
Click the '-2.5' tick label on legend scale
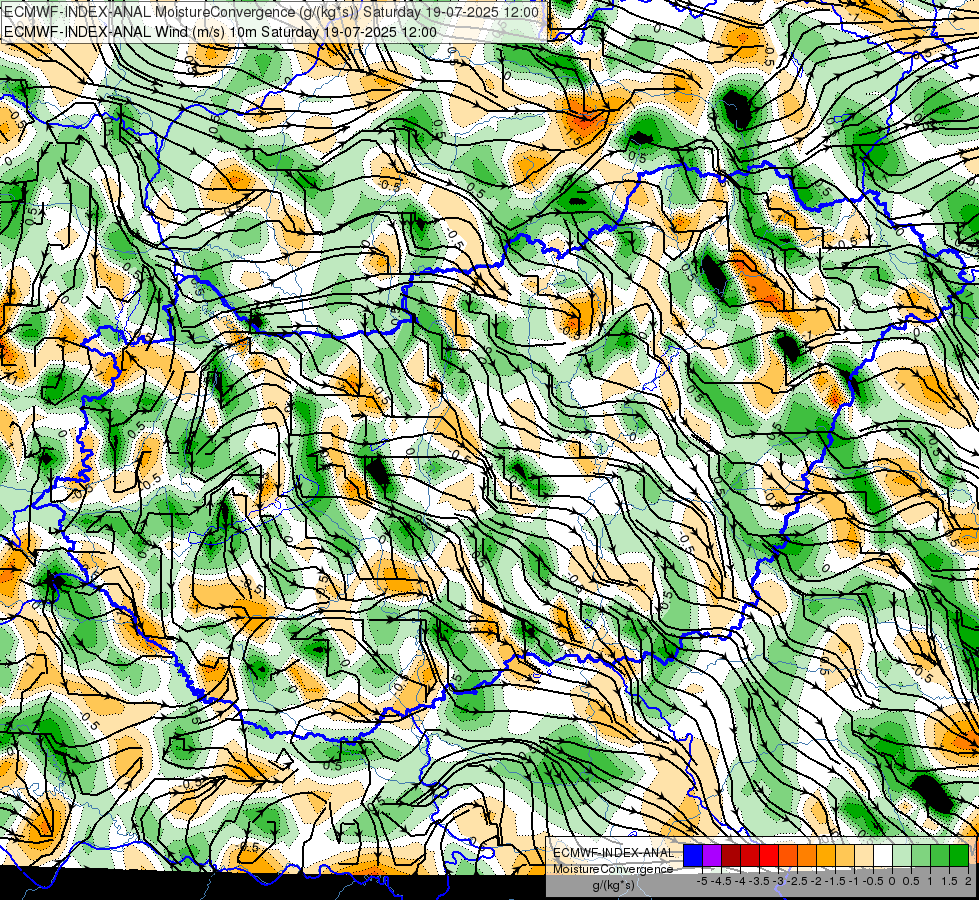[797, 881]
